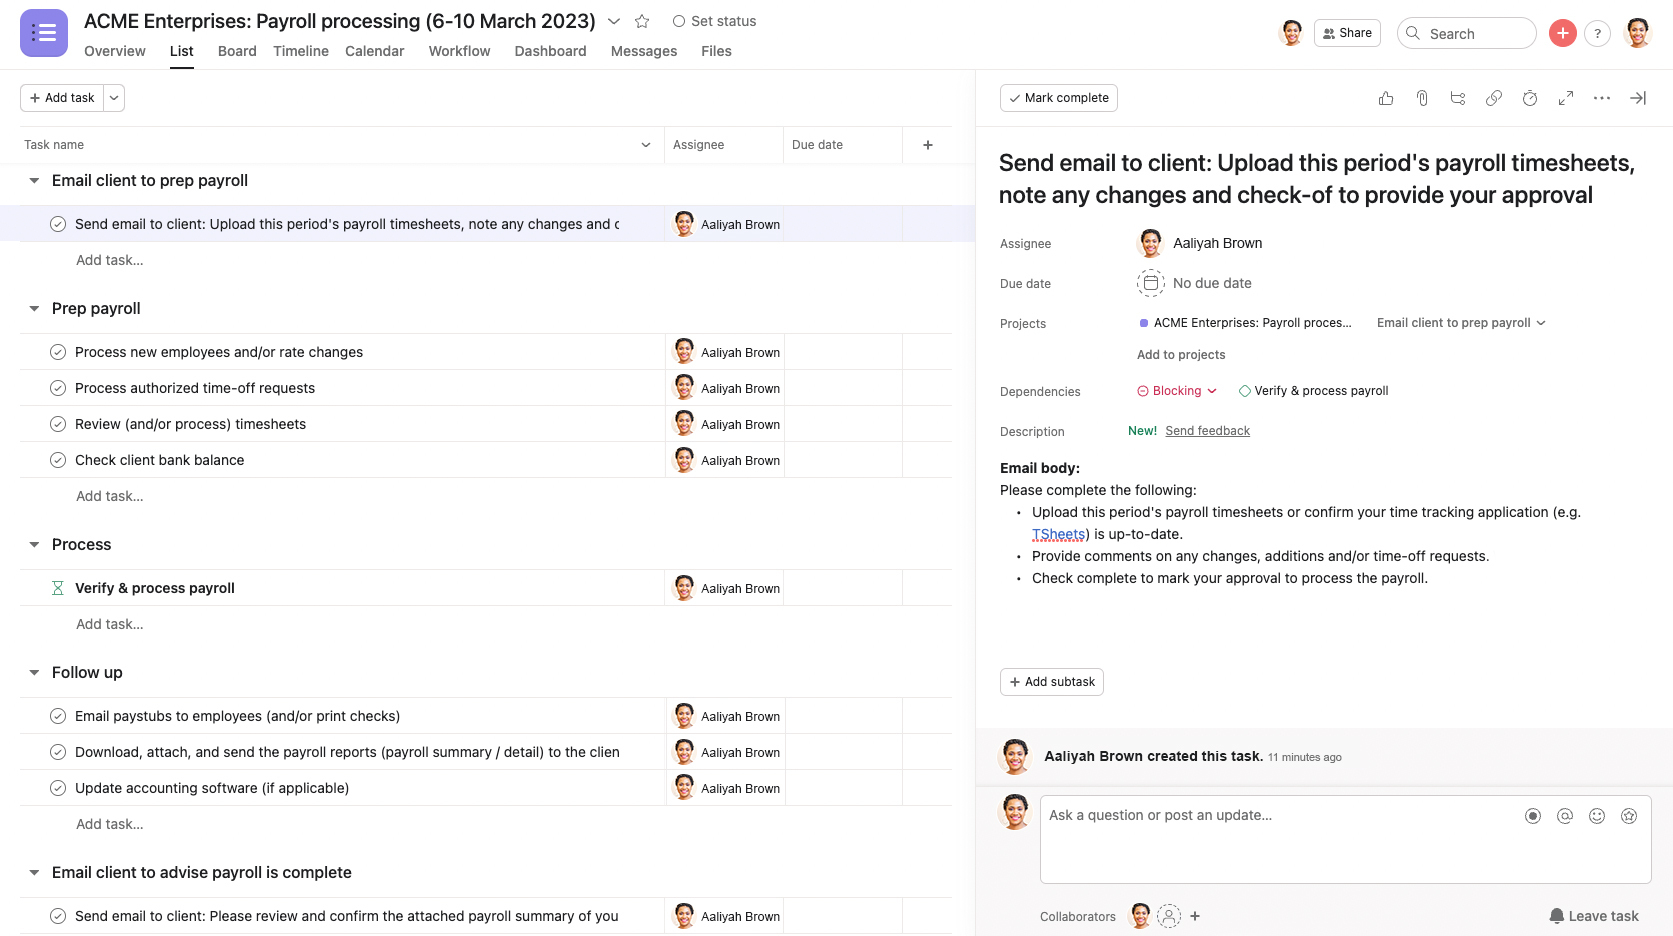
Task: Star the project as favorite
Action: click(642, 21)
